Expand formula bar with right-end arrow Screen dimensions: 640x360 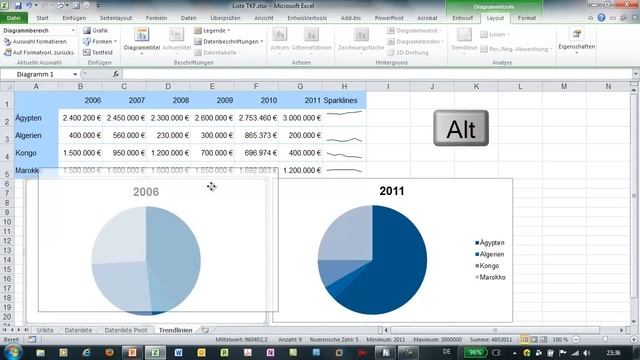[x=636, y=74]
